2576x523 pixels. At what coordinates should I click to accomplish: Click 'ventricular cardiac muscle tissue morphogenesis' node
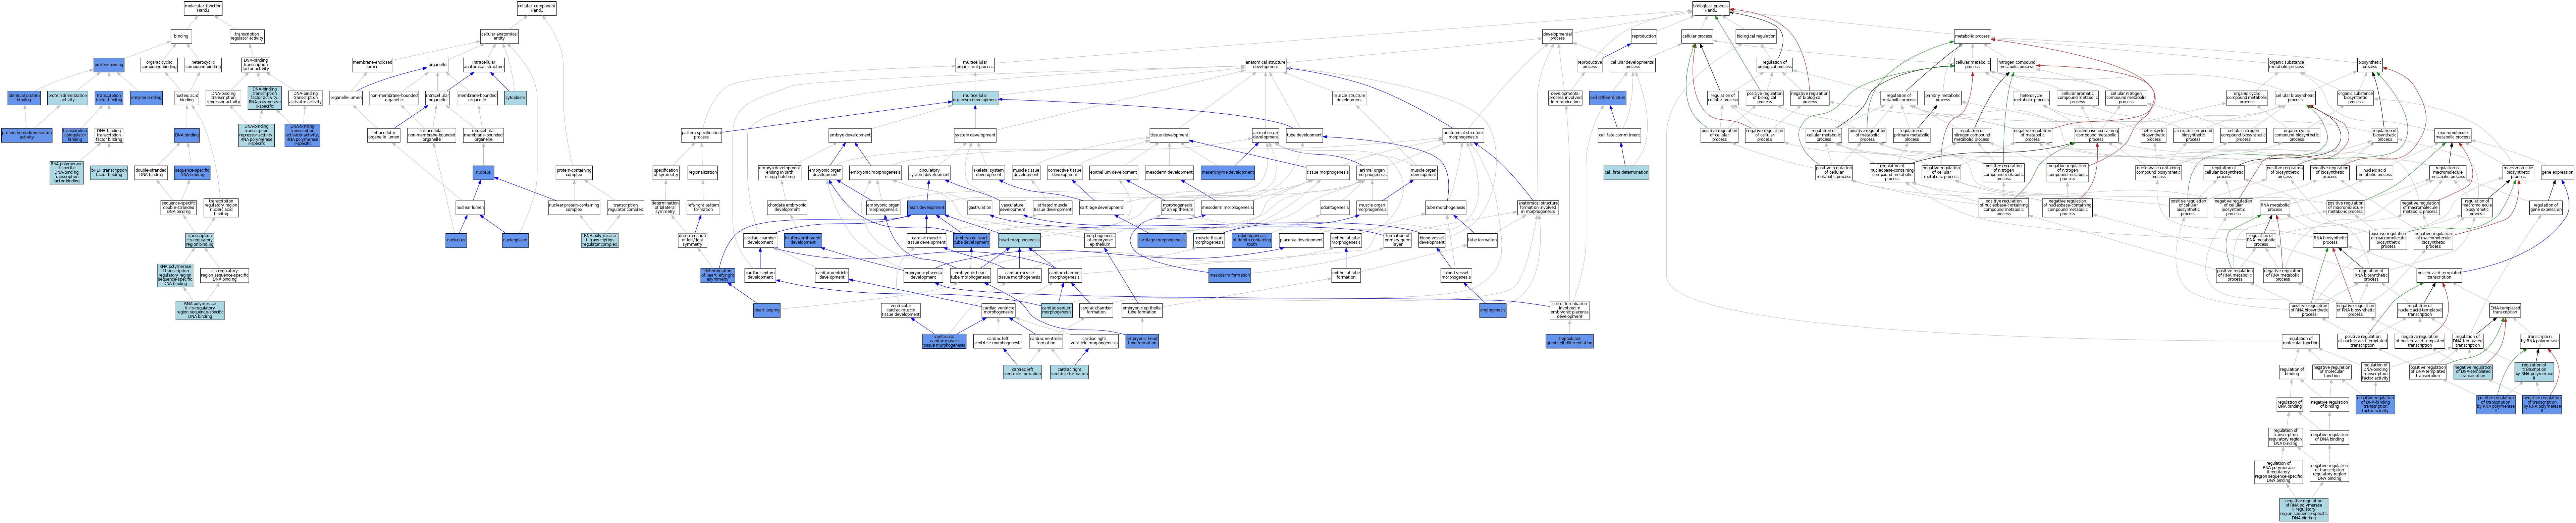(944, 341)
